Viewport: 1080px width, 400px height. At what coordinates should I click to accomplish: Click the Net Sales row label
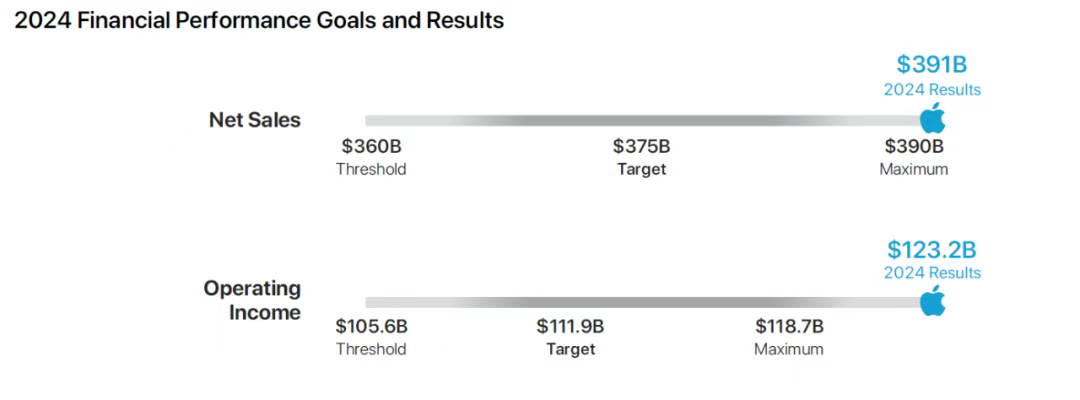(254, 120)
